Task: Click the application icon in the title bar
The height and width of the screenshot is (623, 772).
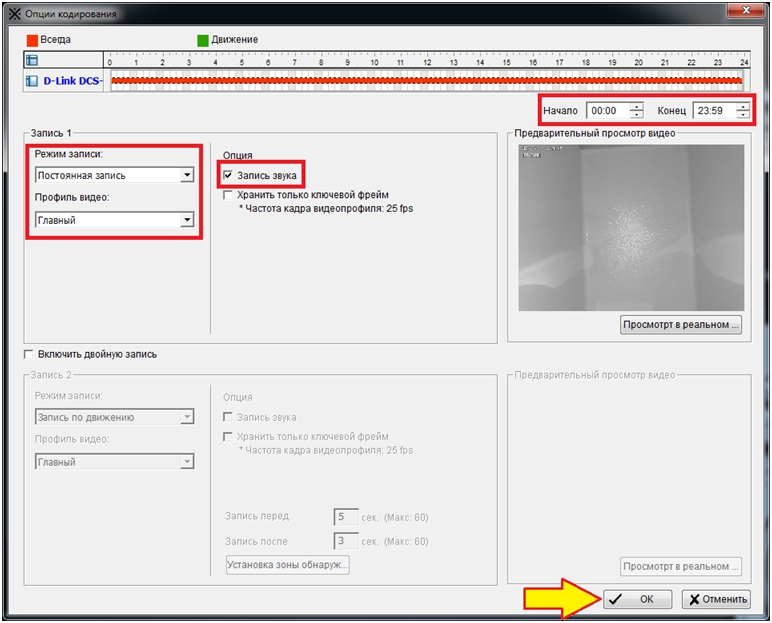Action: click(14, 14)
